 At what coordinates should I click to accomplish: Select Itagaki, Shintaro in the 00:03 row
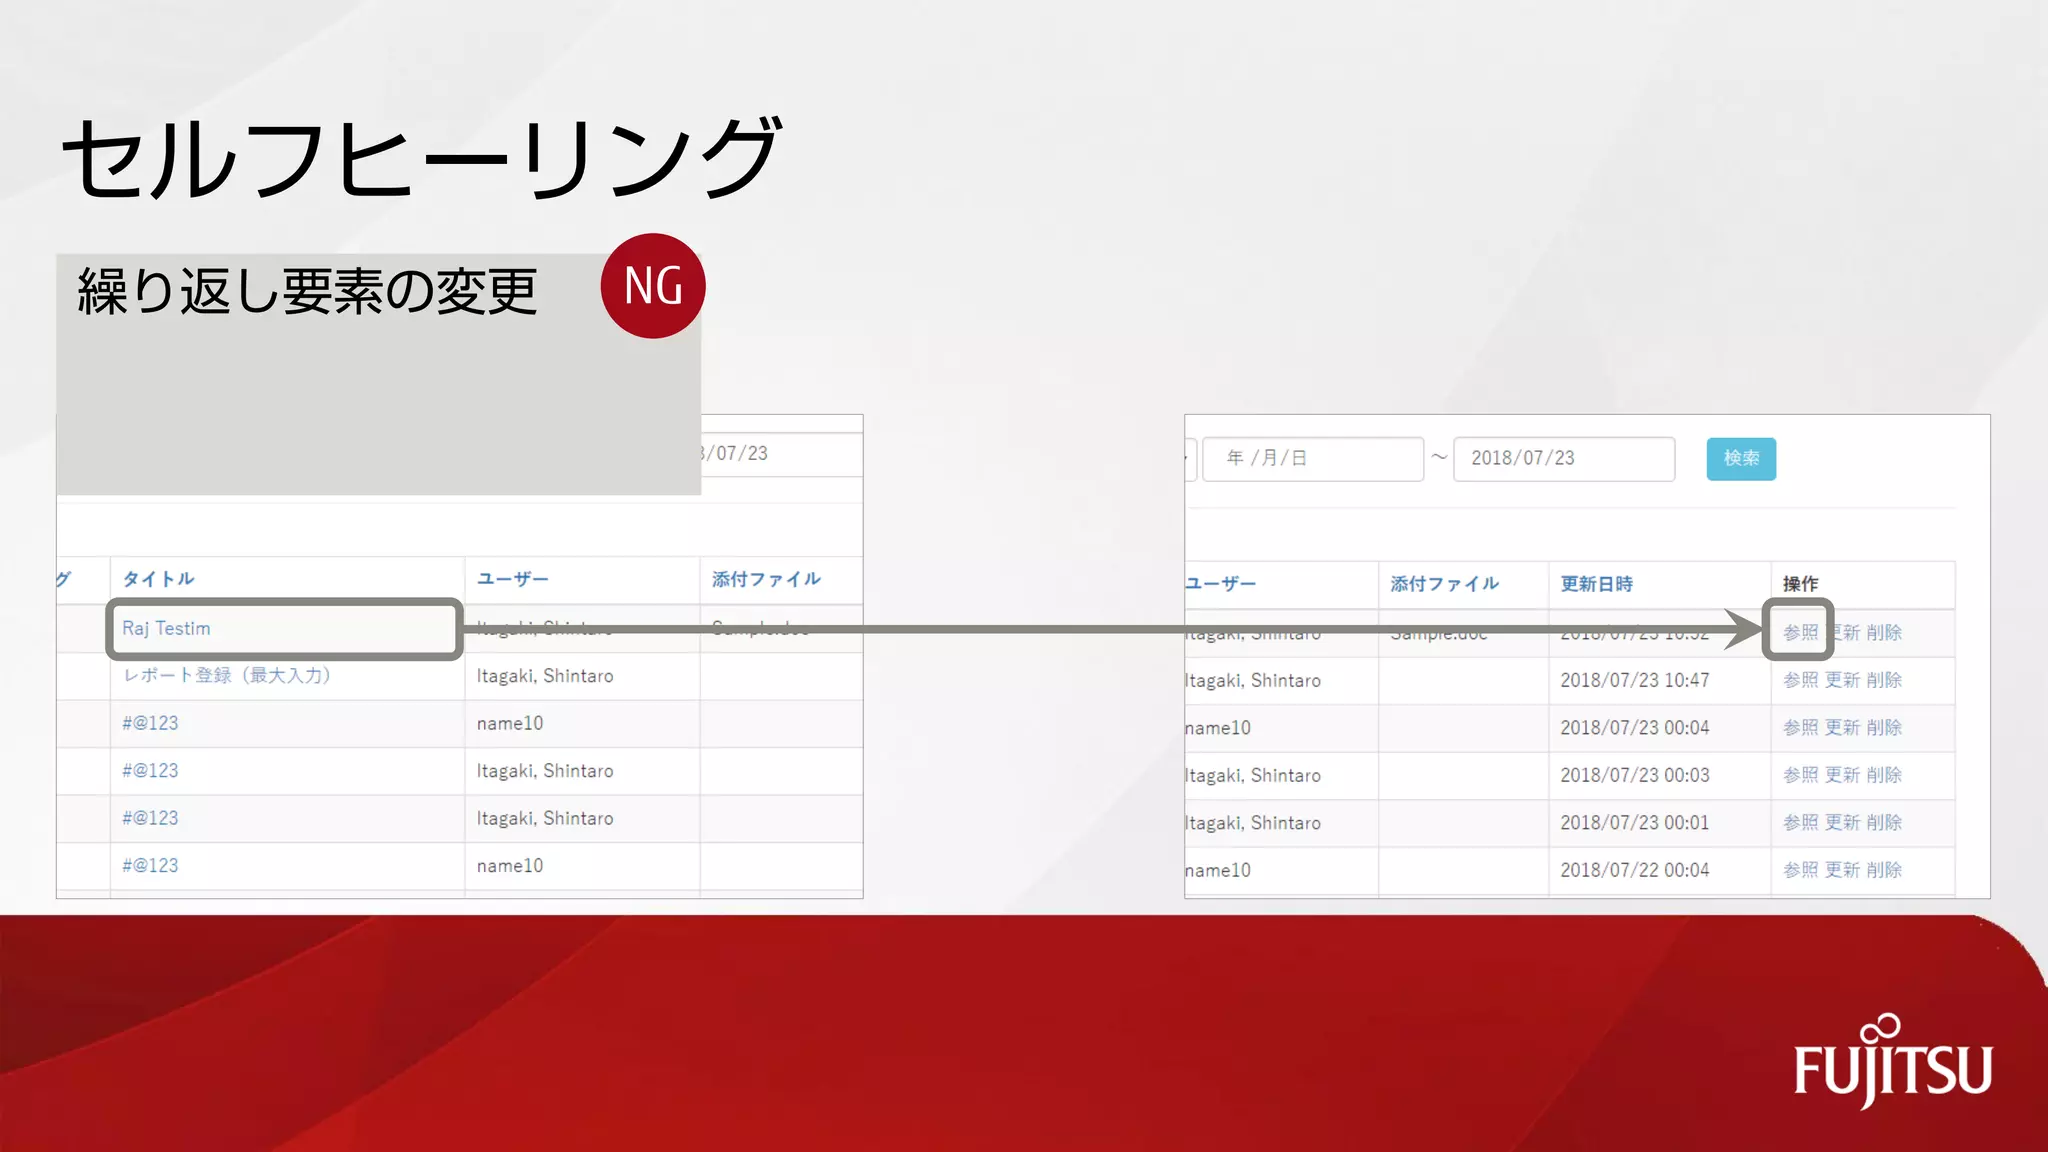click(1253, 776)
